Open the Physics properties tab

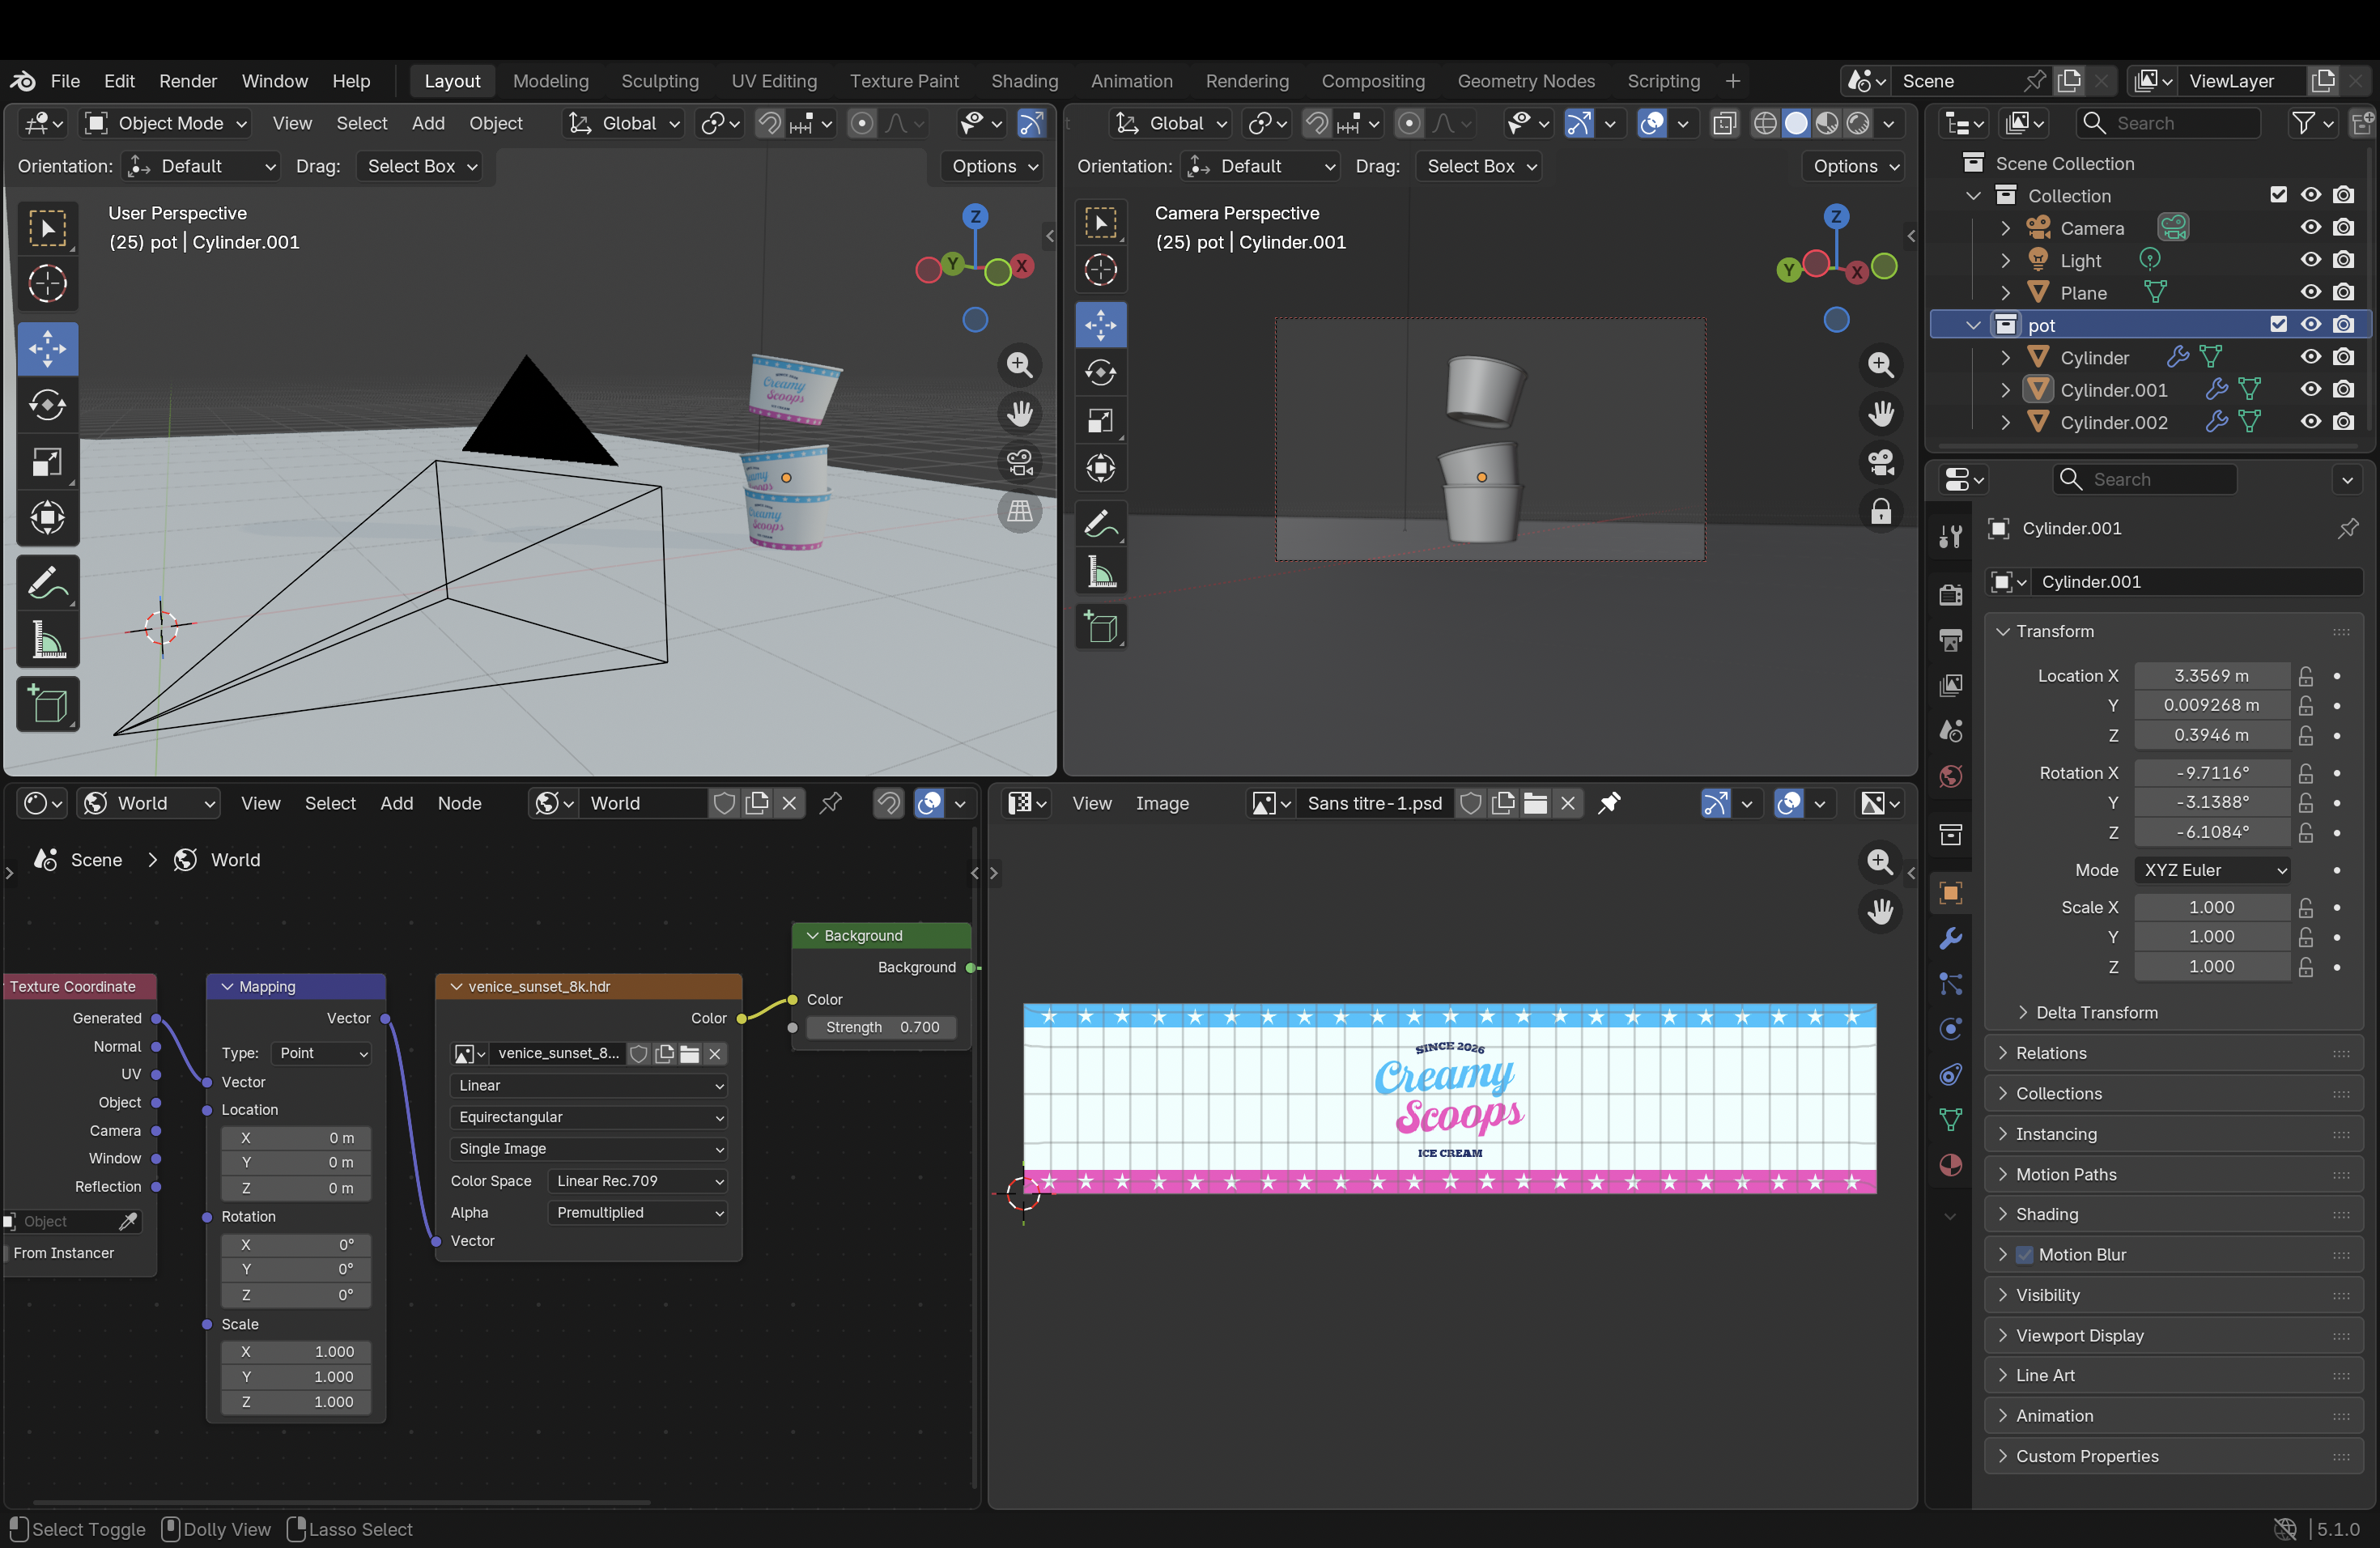click(x=1950, y=1029)
